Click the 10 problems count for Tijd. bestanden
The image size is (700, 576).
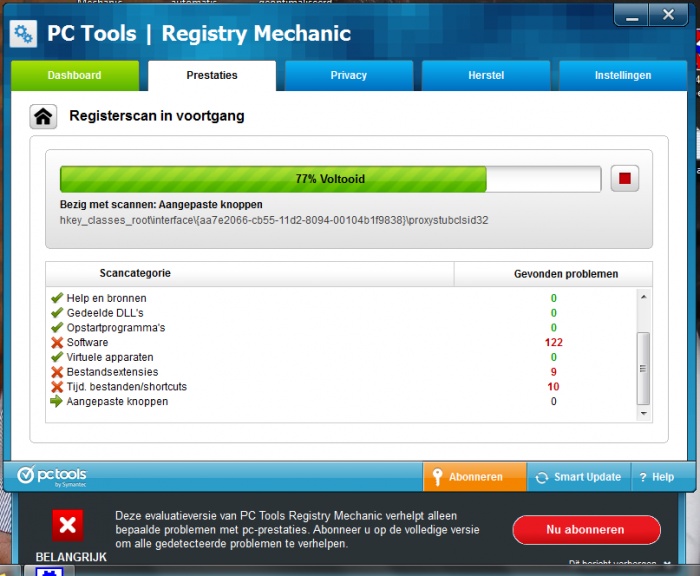pos(554,387)
